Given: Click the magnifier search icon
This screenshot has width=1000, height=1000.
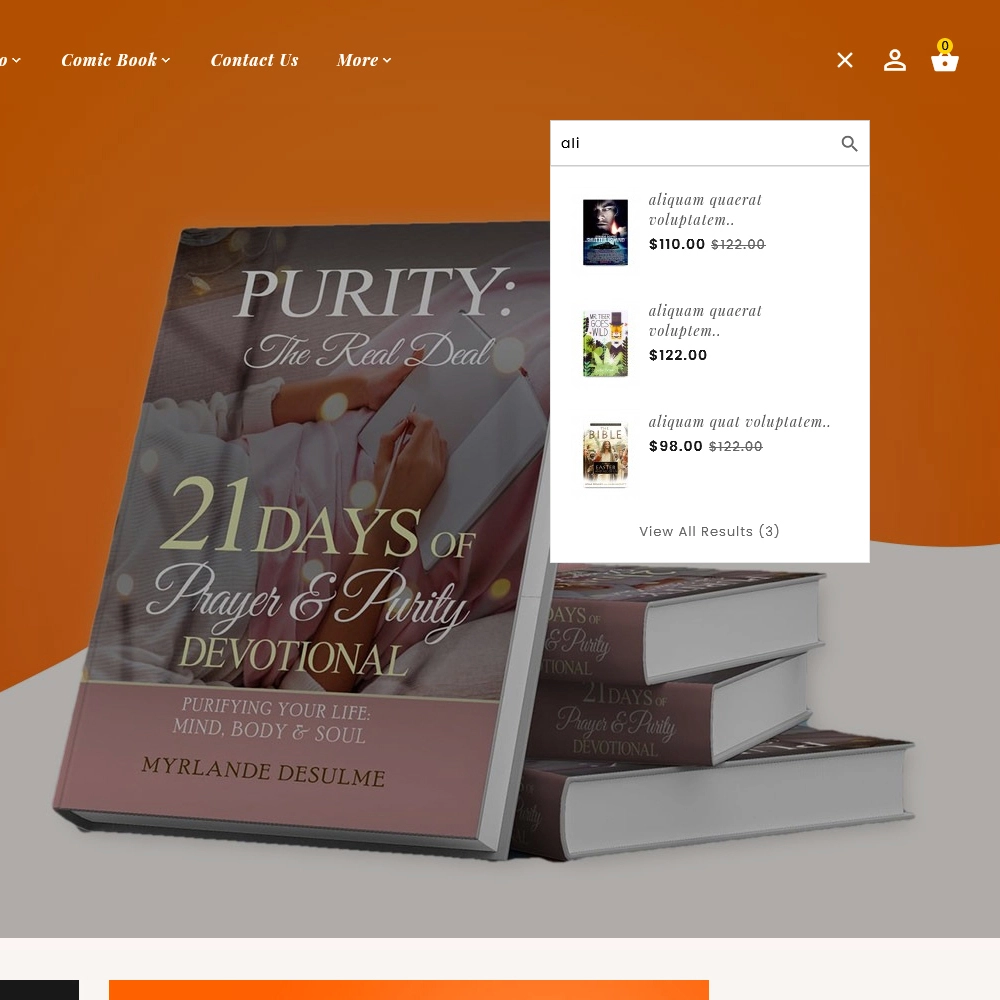Looking at the screenshot, I should 849,143.
